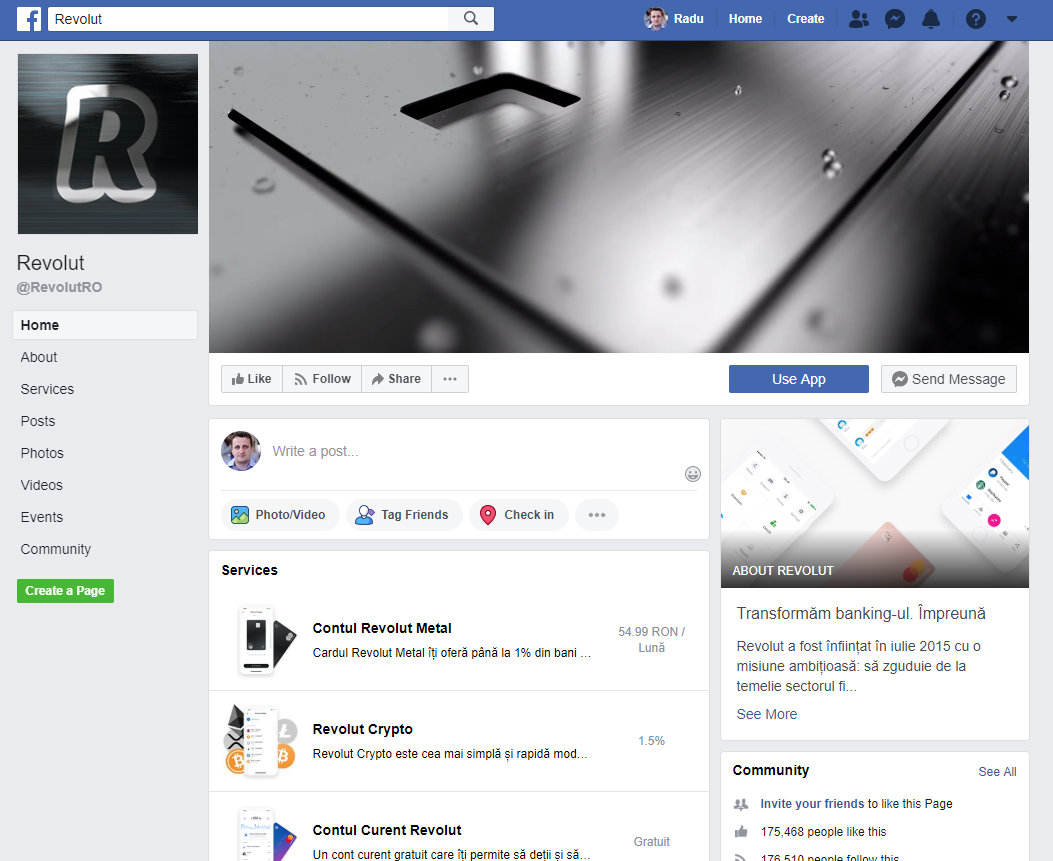Screen dimensions: 1053x861
Task: Click the friends icon beside Invite your friends
Action: click(x=741, y=804)
